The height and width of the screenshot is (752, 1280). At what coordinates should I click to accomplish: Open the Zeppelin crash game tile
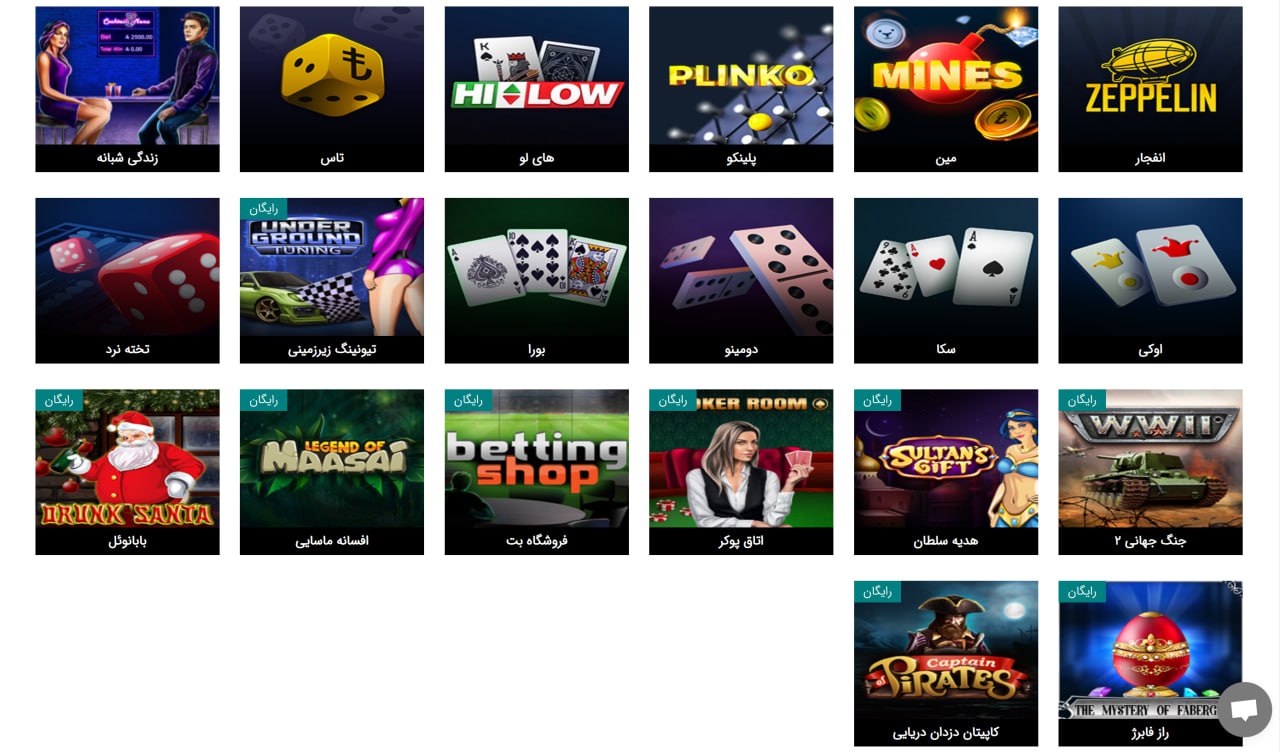point(1150,89)
